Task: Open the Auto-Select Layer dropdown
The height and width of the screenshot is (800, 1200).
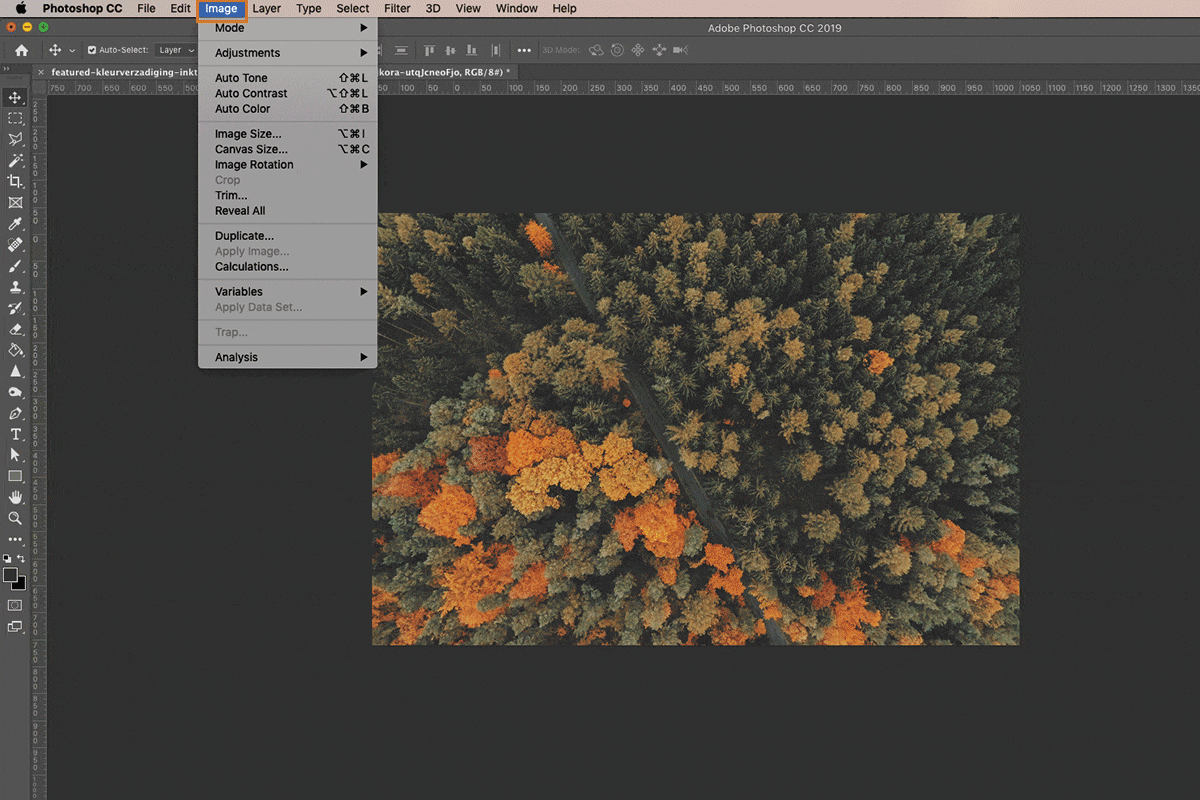Action: tap(176, 50)
